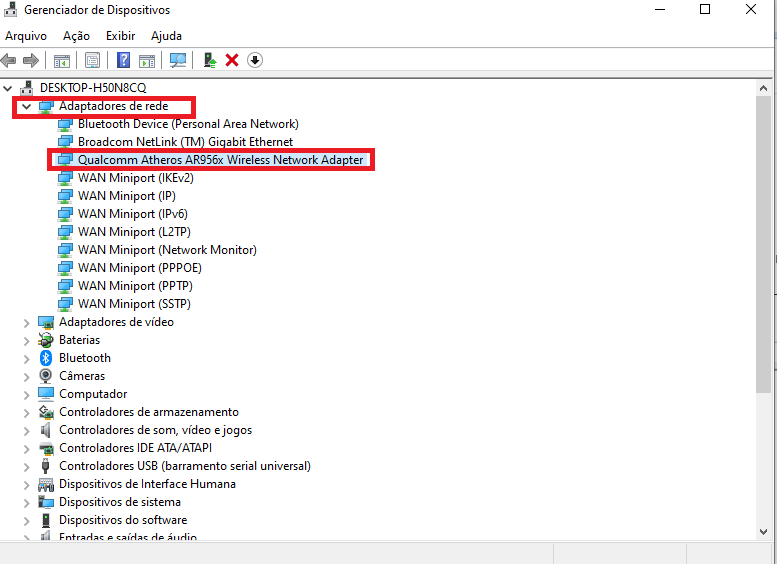Screen dimensions: 777x564
Task: Select WAN Miniport (Network Monitor)
Action: (167, 250)
